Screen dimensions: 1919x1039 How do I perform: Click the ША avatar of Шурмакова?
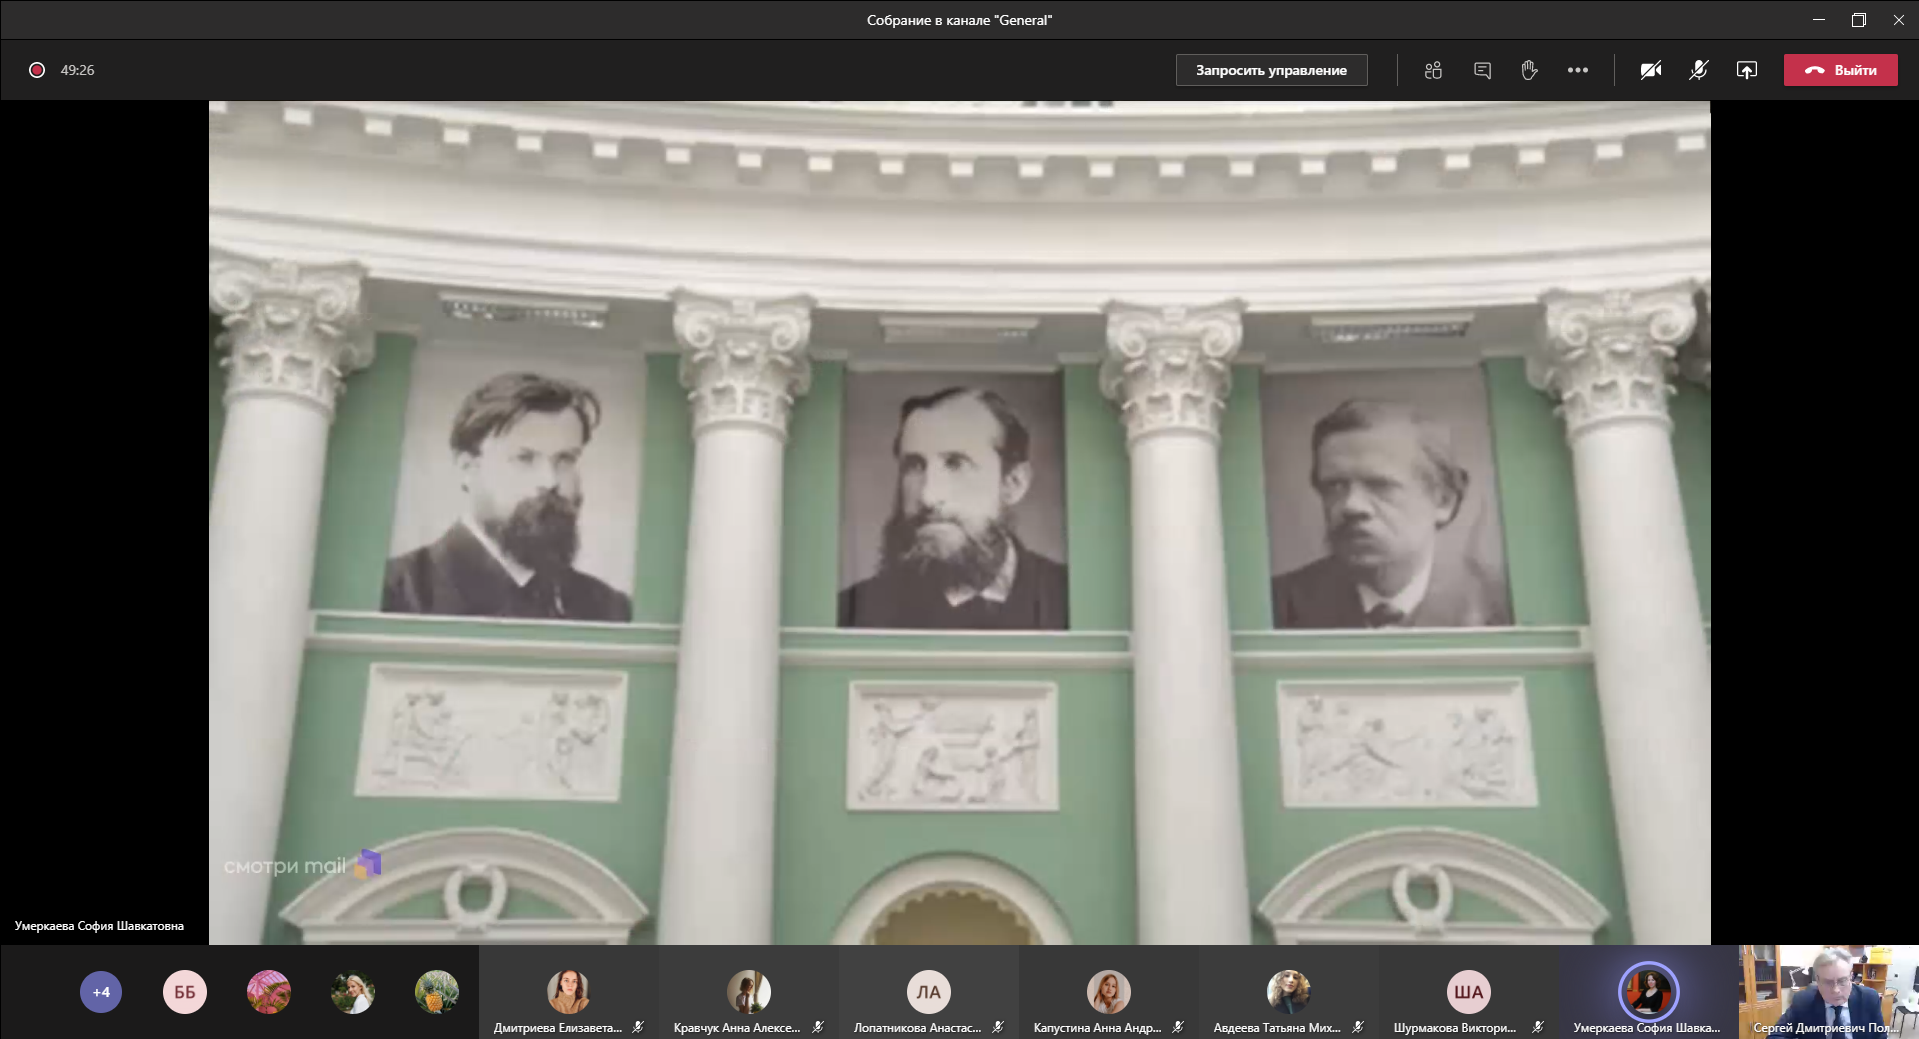tap(1468, 992)
